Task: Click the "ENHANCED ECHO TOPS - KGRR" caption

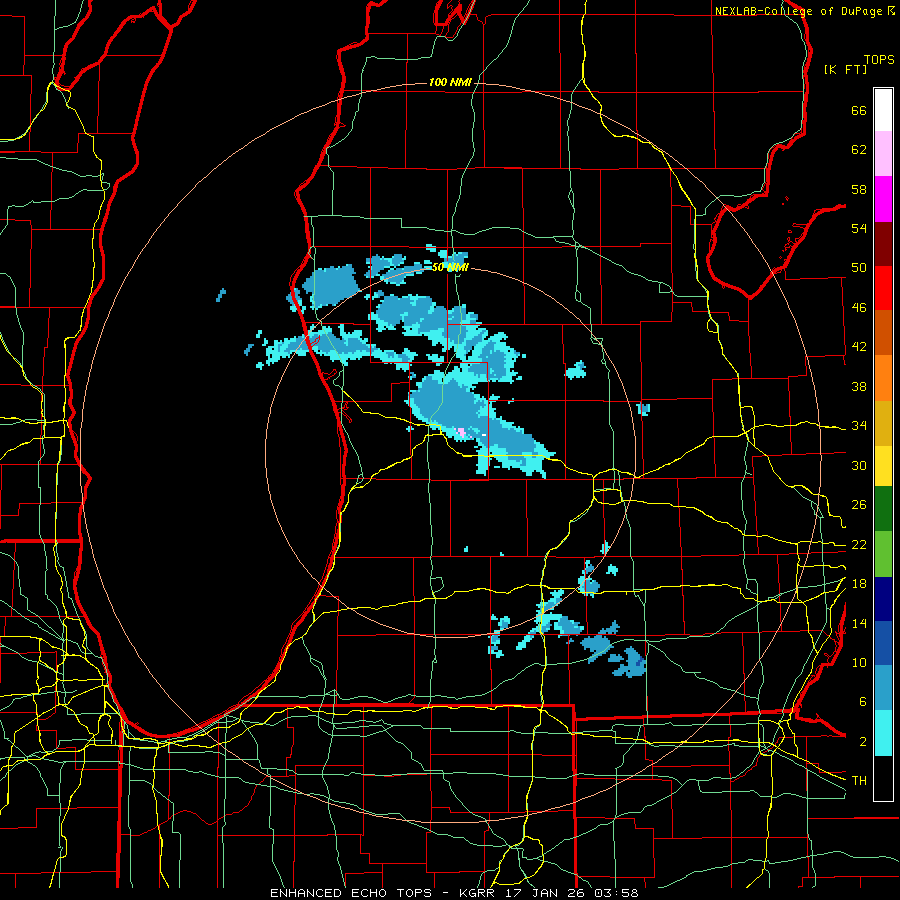Action: point(382,893)
